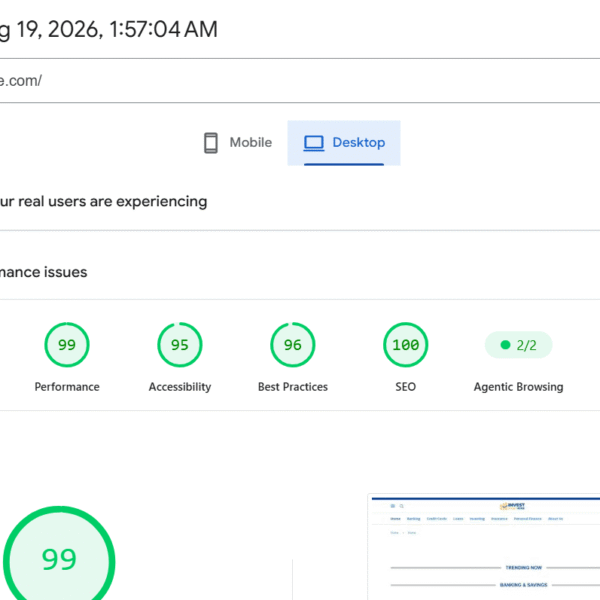
Task: Focus the URL input field
Action: point(300,81)
